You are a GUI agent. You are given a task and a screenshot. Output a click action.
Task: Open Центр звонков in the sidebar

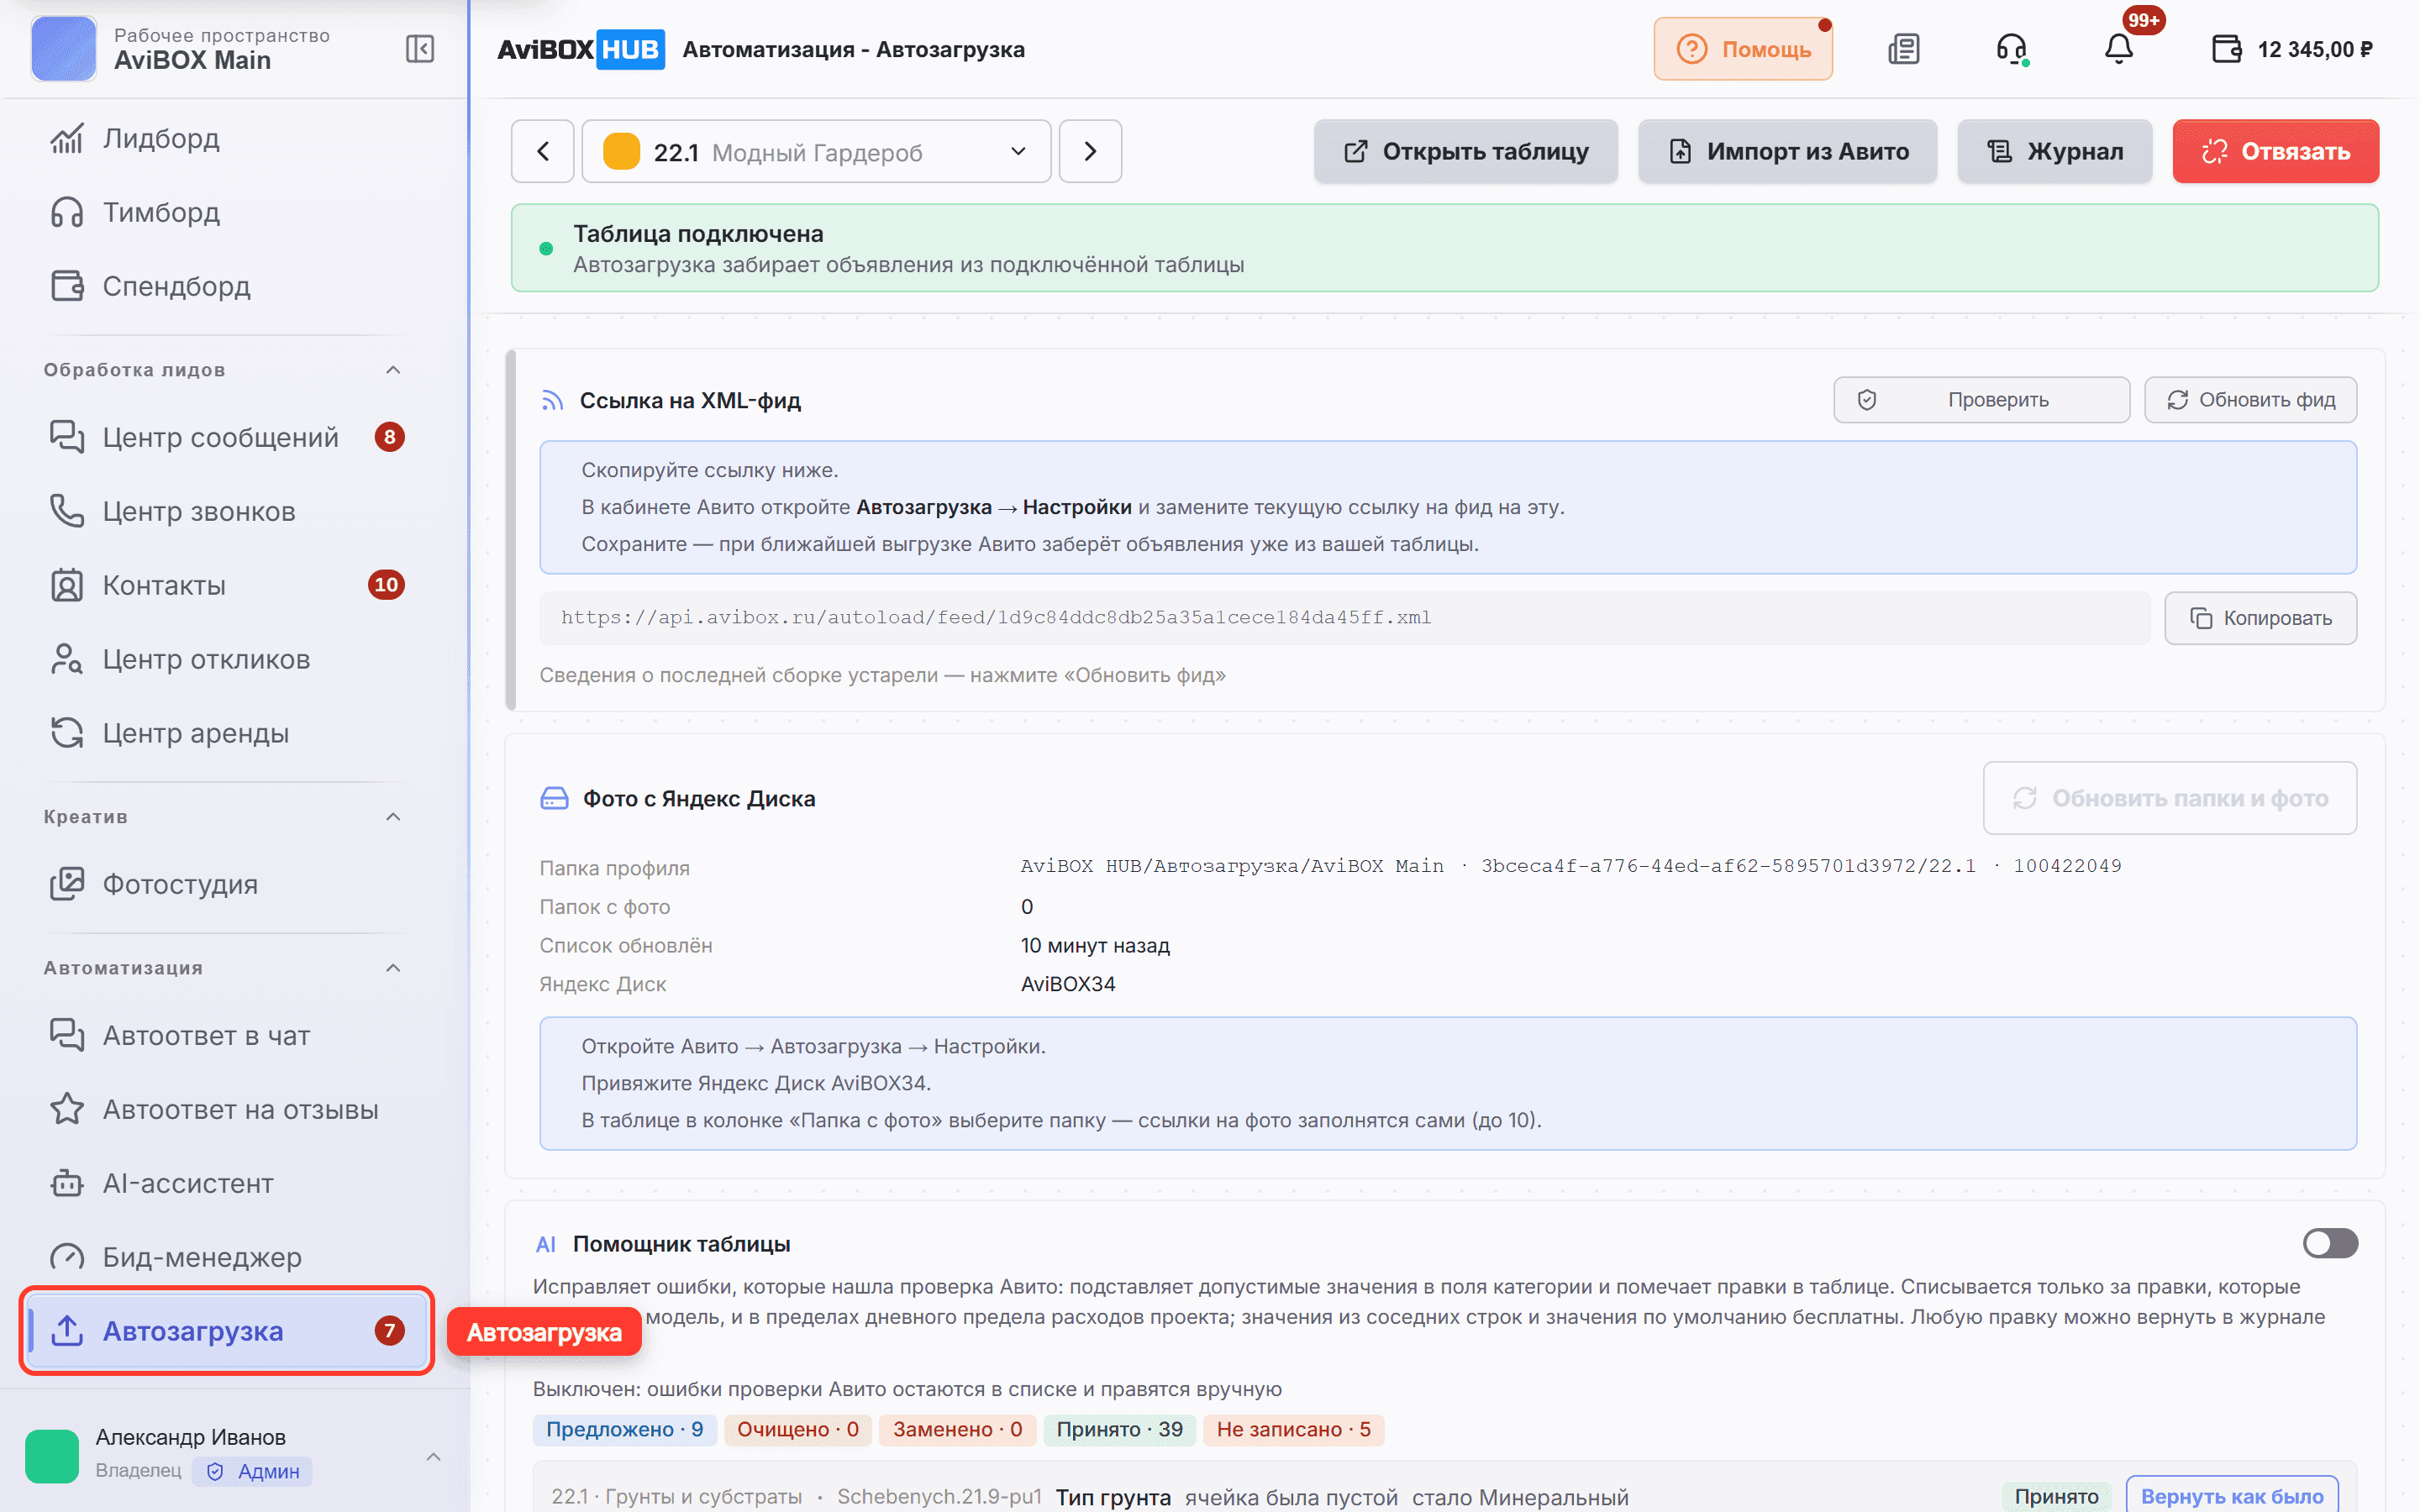226,511
